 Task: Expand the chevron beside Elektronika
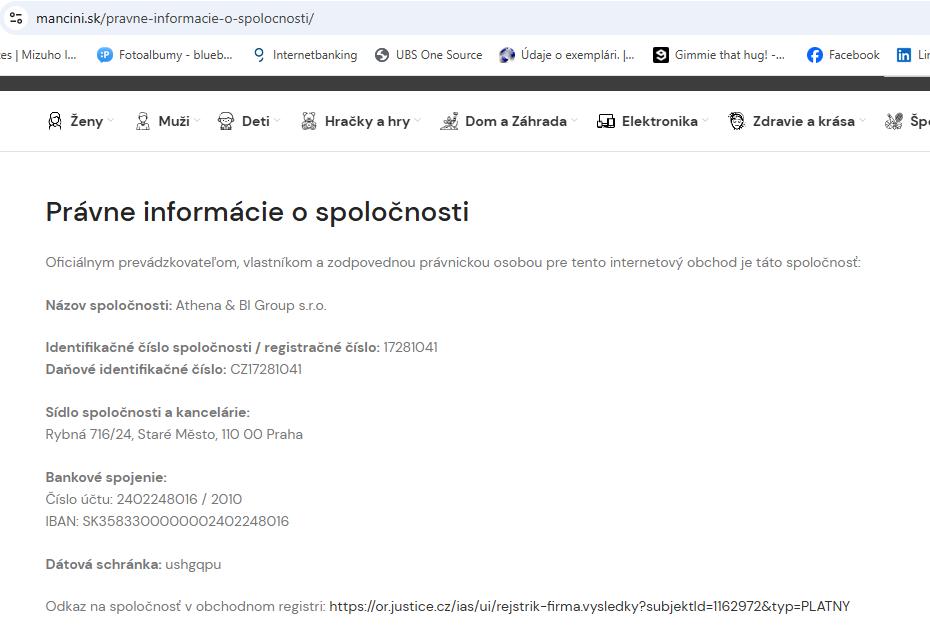pos(705,121)
